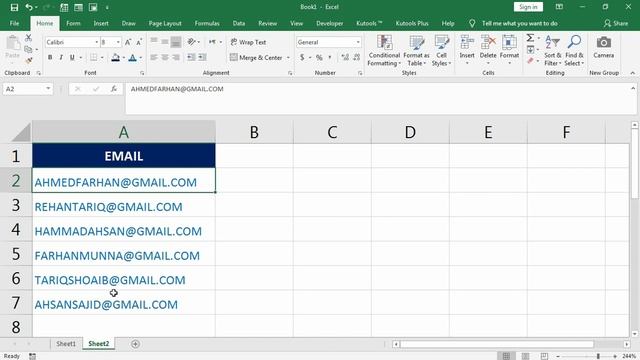Click the Format cells button
The width and height of the screenshot is (640, 360).
(509, 51)
